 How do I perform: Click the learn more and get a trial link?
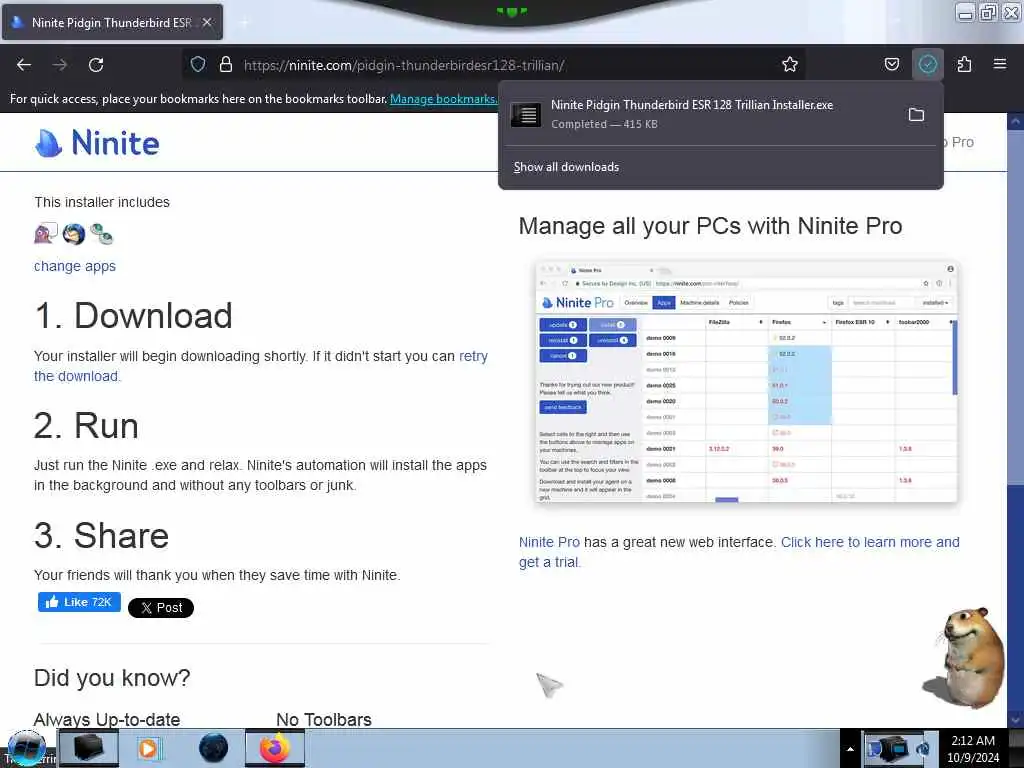(739, 552)
